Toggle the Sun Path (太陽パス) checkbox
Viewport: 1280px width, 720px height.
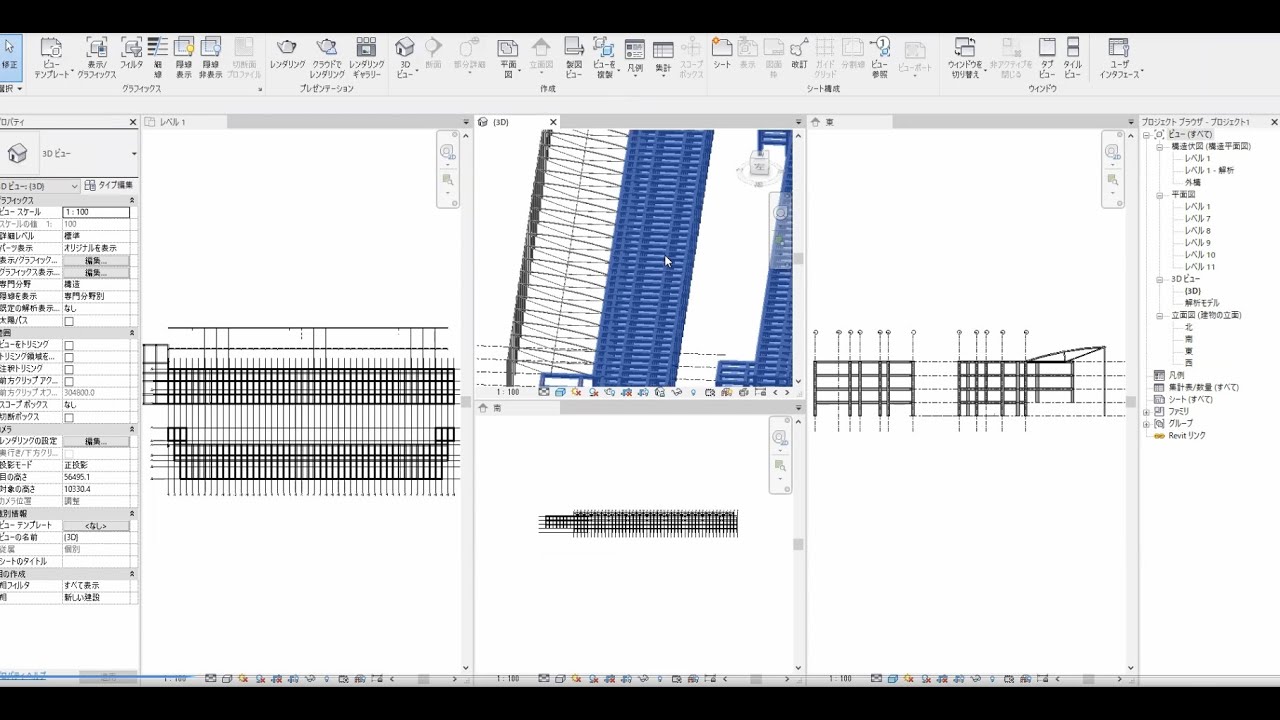[x=69, y=321]
